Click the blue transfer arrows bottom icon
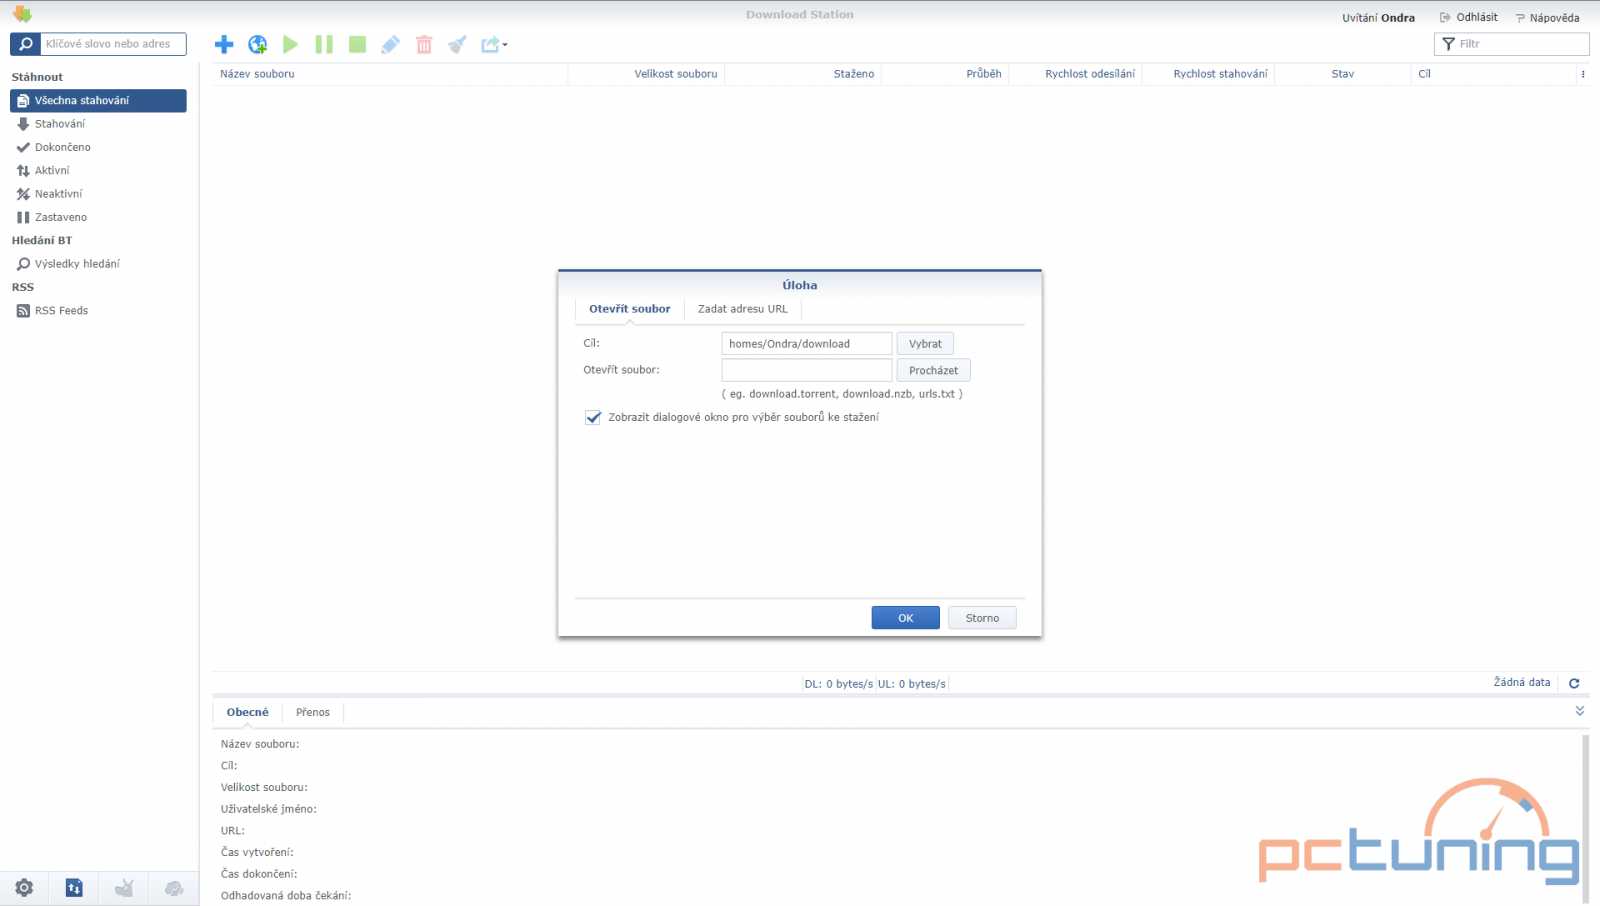 click(74, 888)
